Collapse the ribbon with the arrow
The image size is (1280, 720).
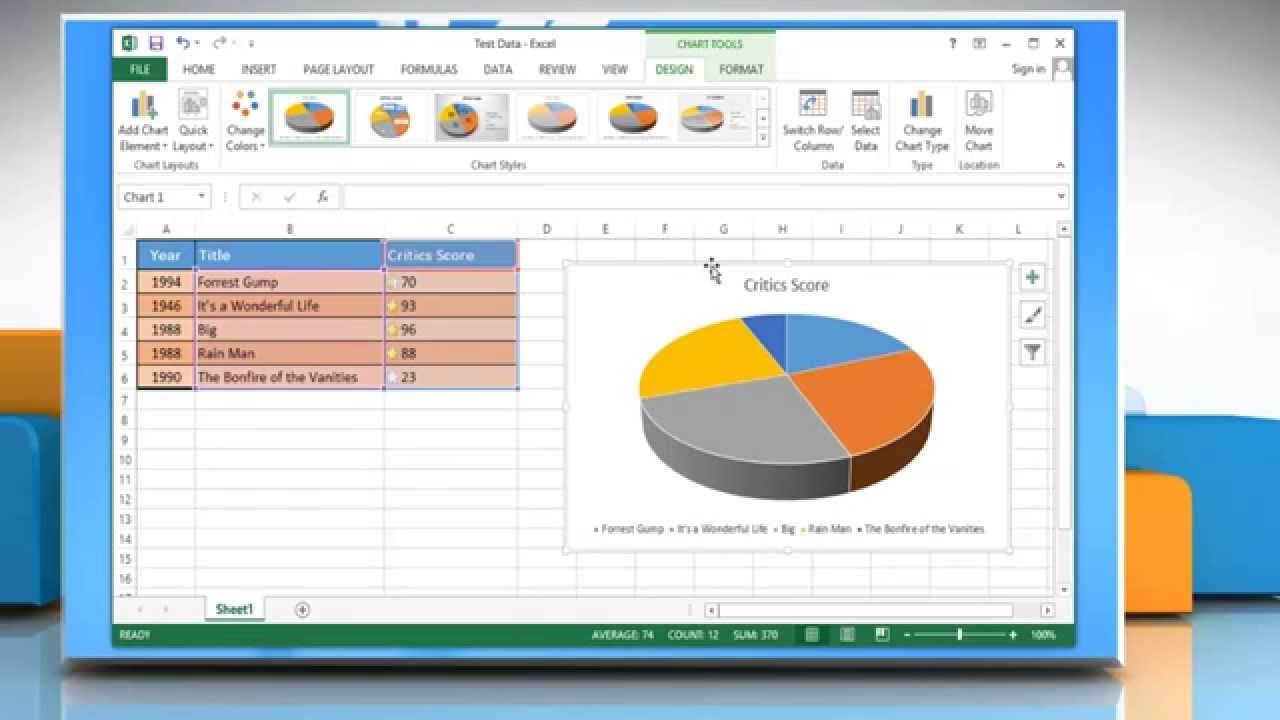[x=1060, y=165]
